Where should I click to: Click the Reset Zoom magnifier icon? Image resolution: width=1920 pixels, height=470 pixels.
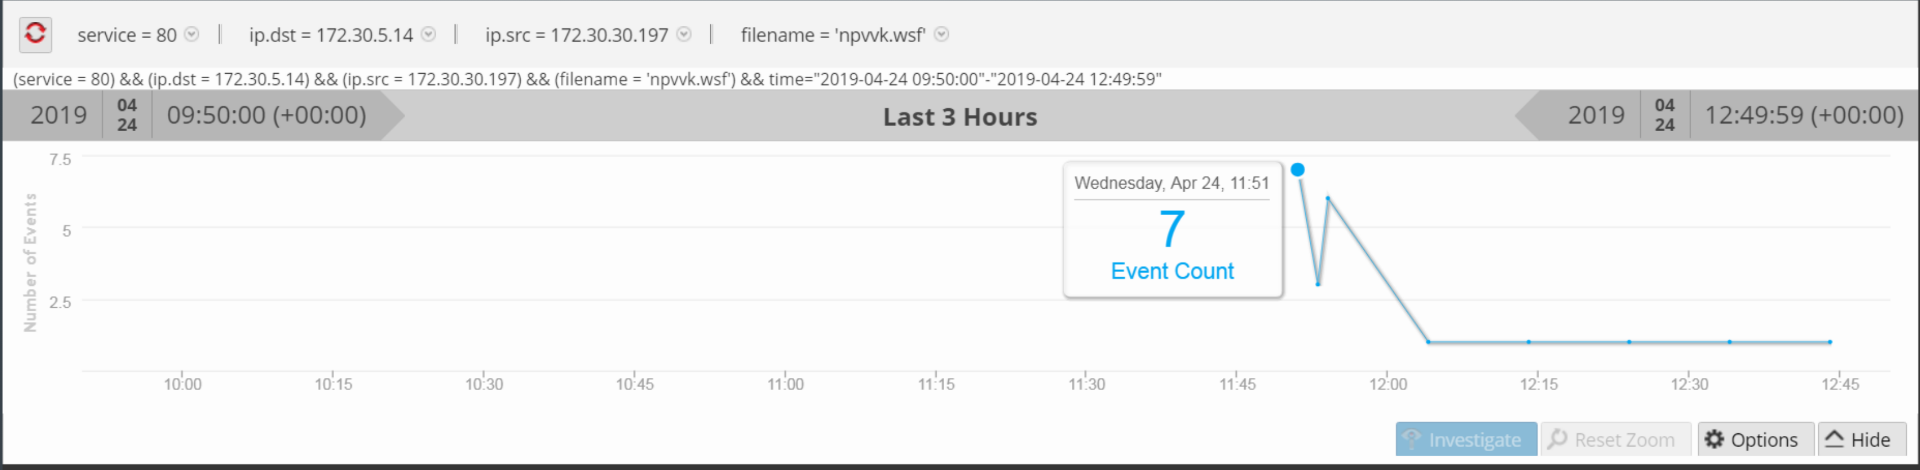[x=1557, y=439]
